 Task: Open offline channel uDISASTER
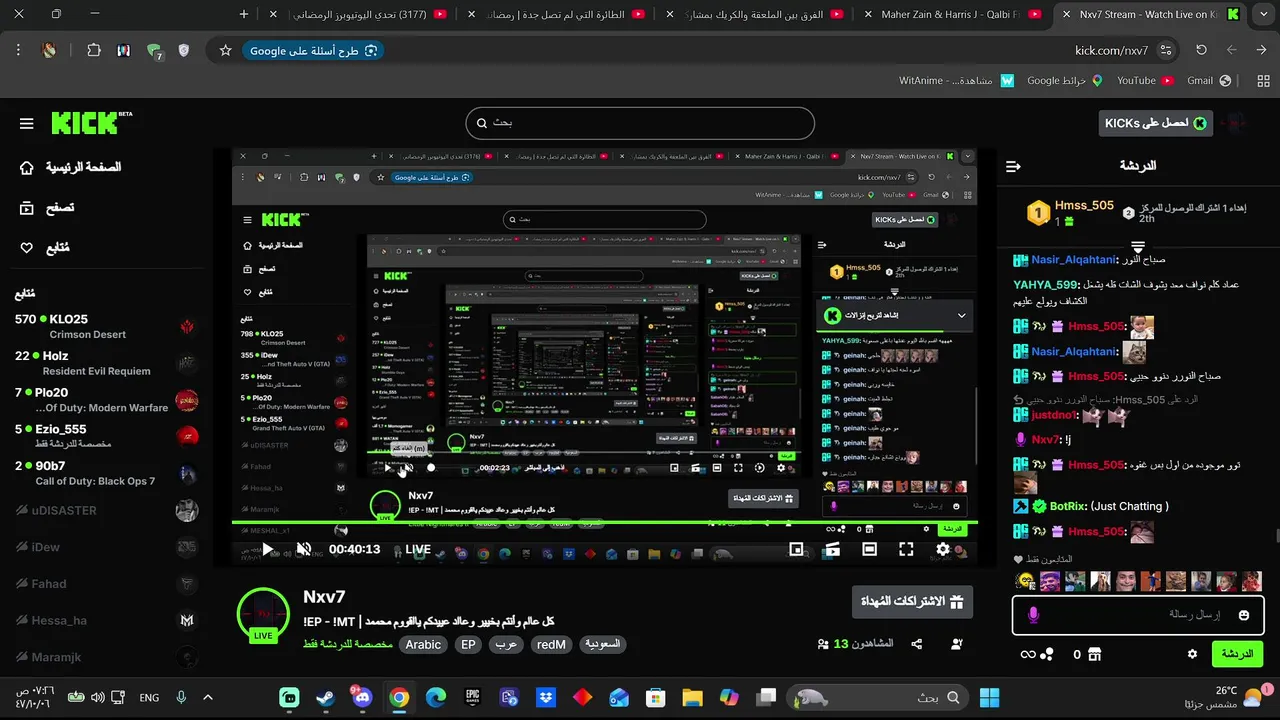[x=107, y=510]
